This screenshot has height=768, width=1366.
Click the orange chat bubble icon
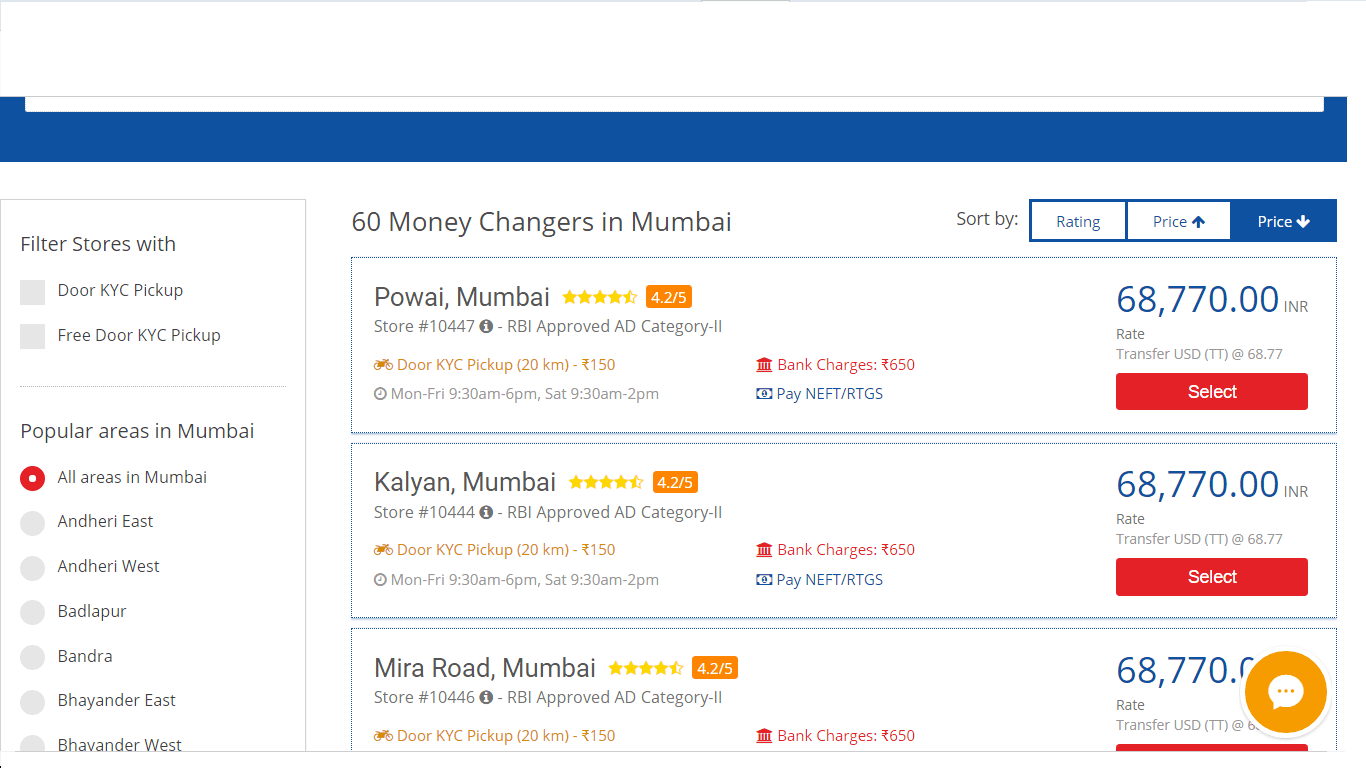click(1285, 692)
